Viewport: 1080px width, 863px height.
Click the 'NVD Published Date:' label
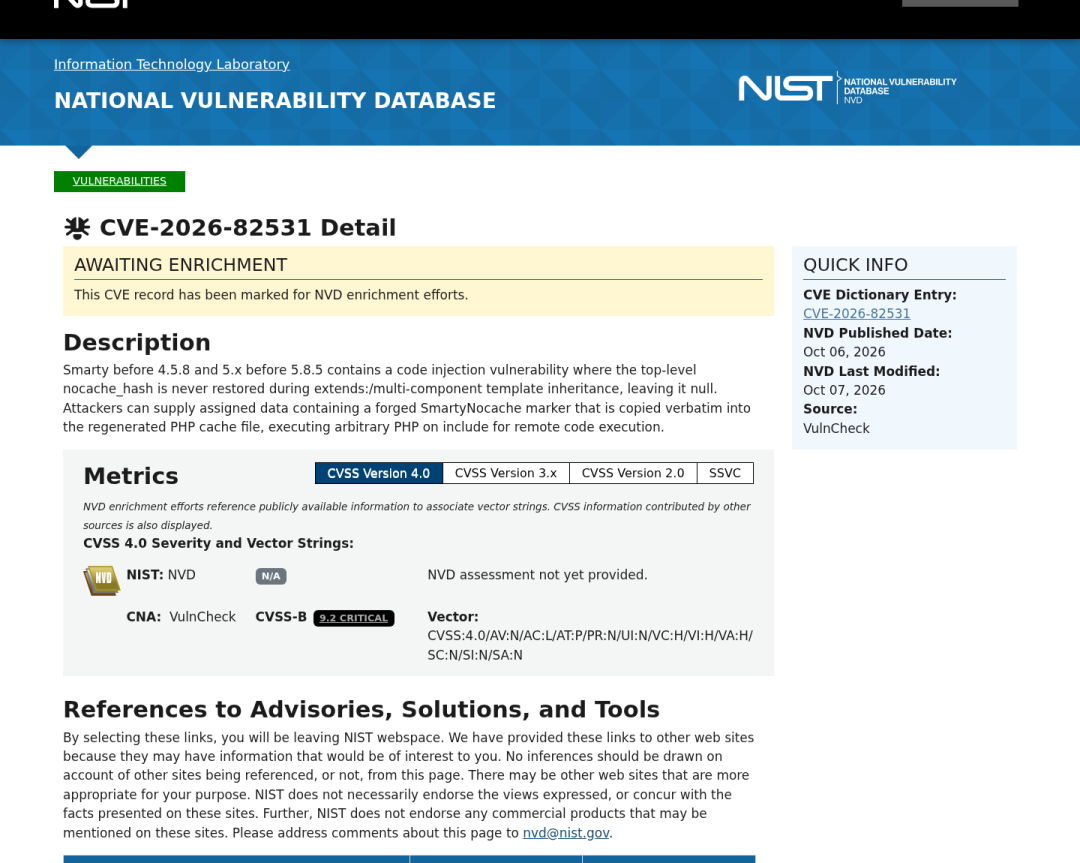[877, 333]
